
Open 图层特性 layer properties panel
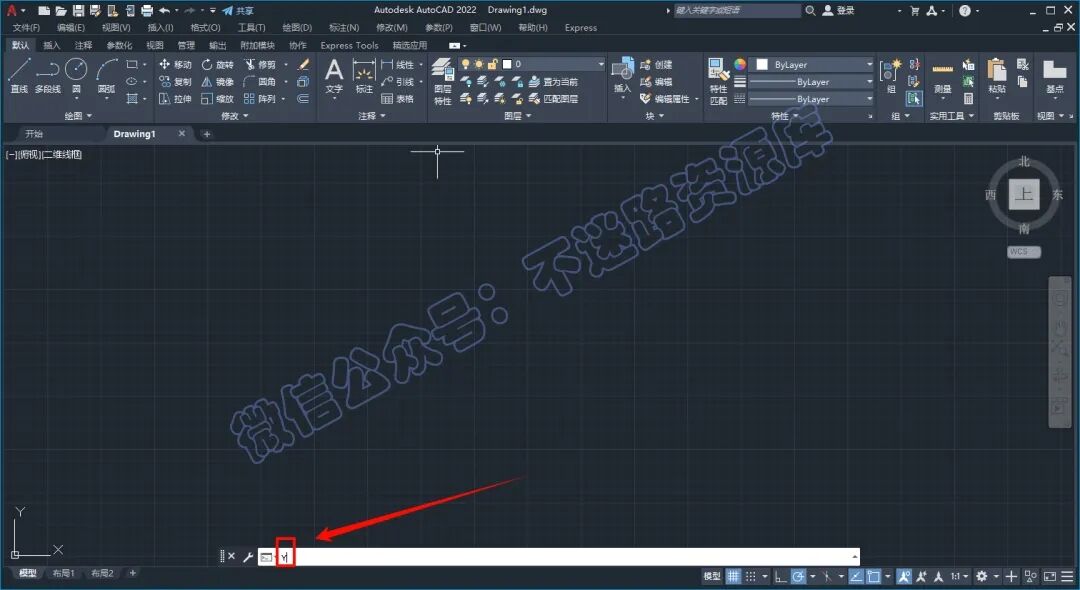click(442, 81)
